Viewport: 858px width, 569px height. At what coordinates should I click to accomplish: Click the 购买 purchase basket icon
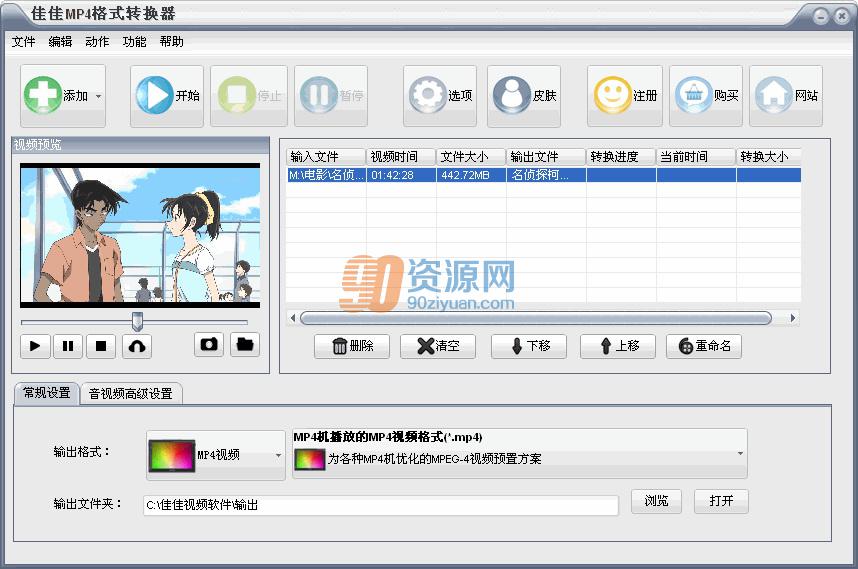pyautogui.click(x=693, y=95)
